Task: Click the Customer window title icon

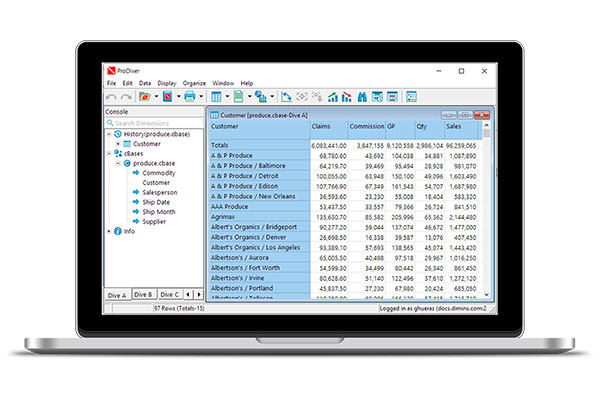Action: [x=215, y=115]
